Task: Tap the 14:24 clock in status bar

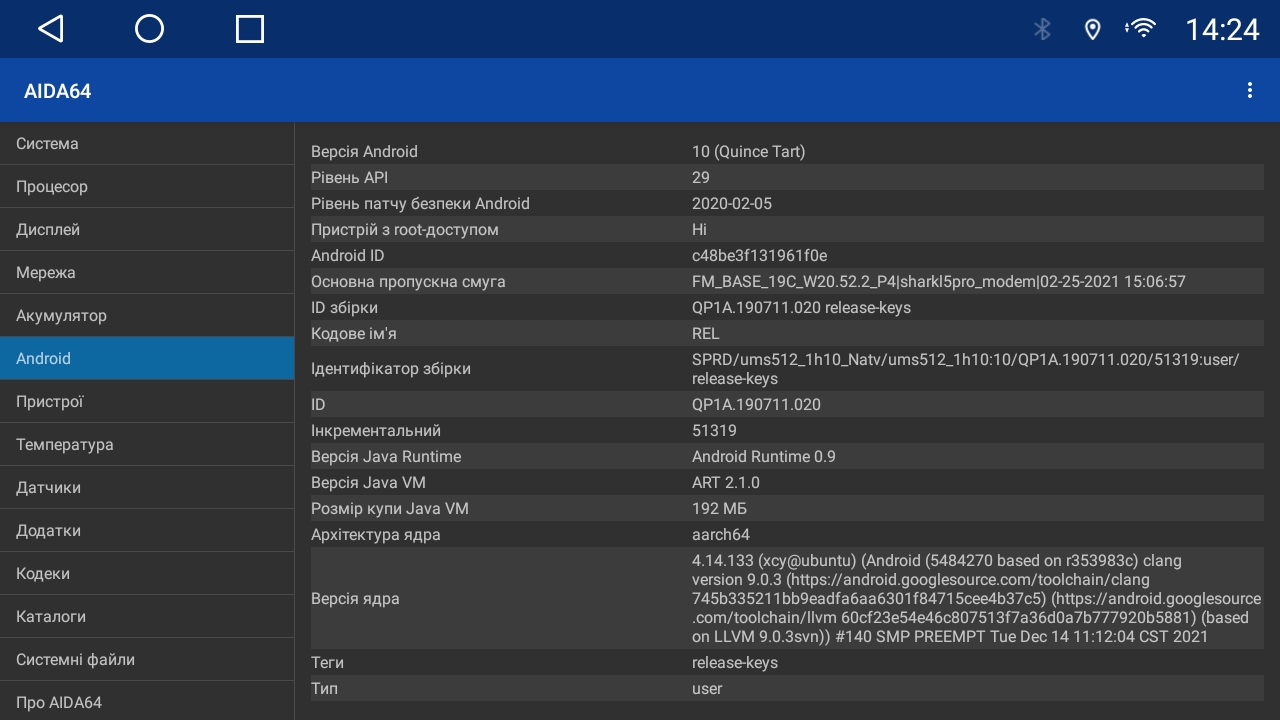Action: click(x=1222, y=29)
